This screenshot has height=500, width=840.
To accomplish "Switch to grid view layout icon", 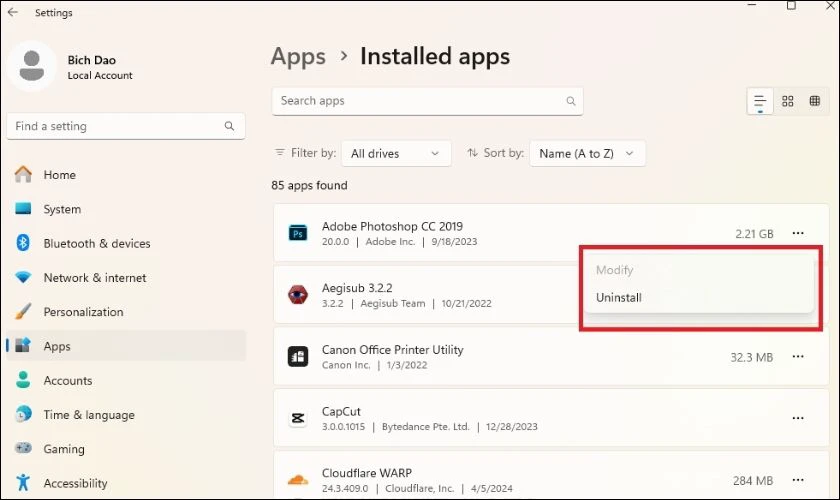I will point(788,101).
